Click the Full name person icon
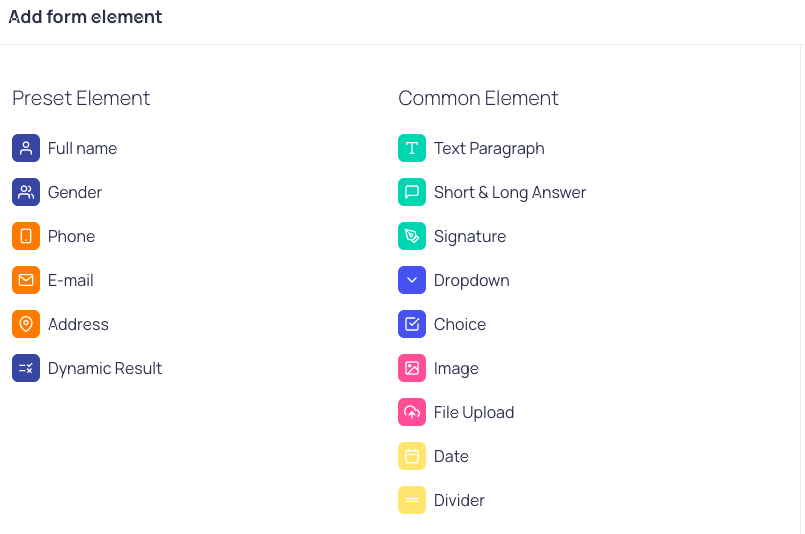 click(x=26, y=148)
